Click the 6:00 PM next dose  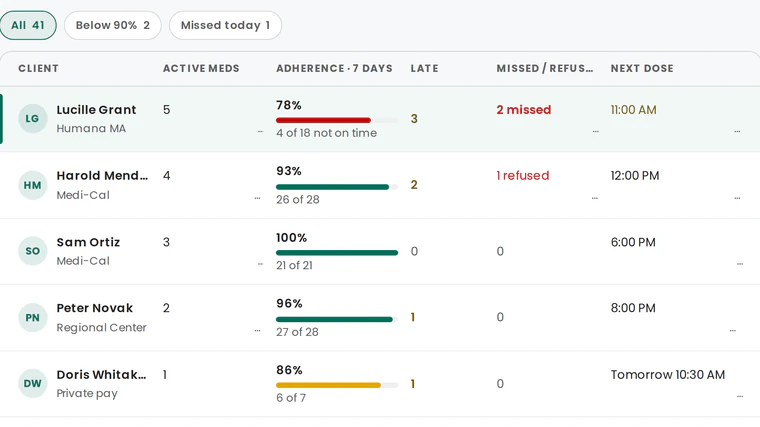click(x=633, y=242)
